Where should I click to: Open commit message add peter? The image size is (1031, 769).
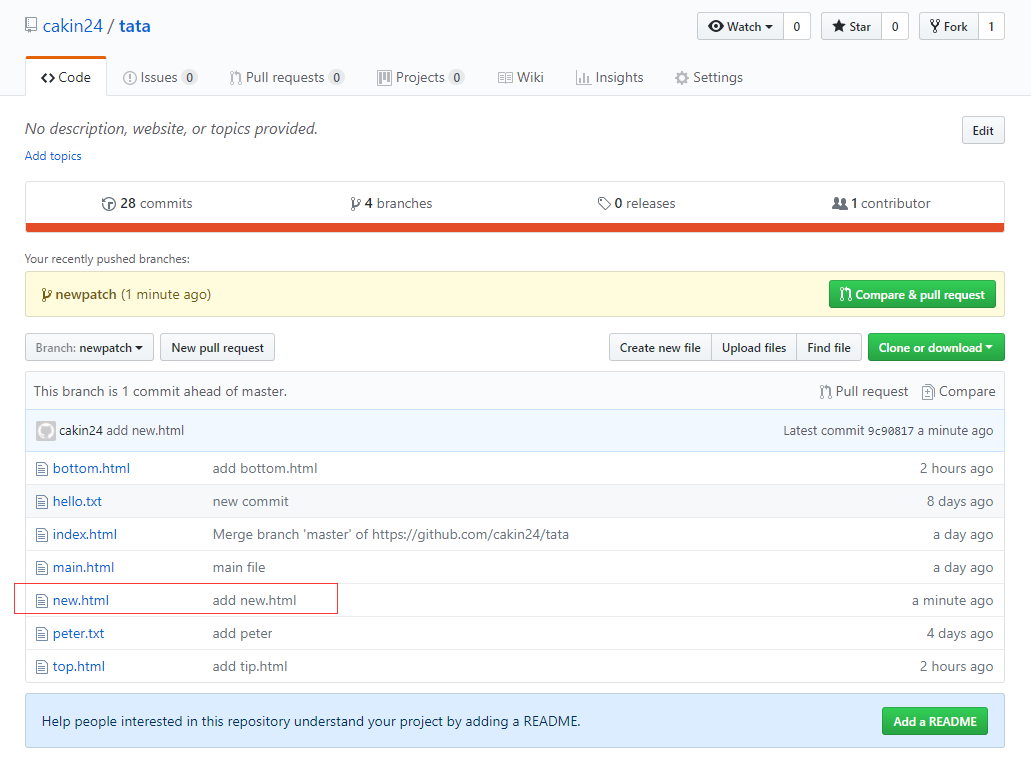click(242, 634)
